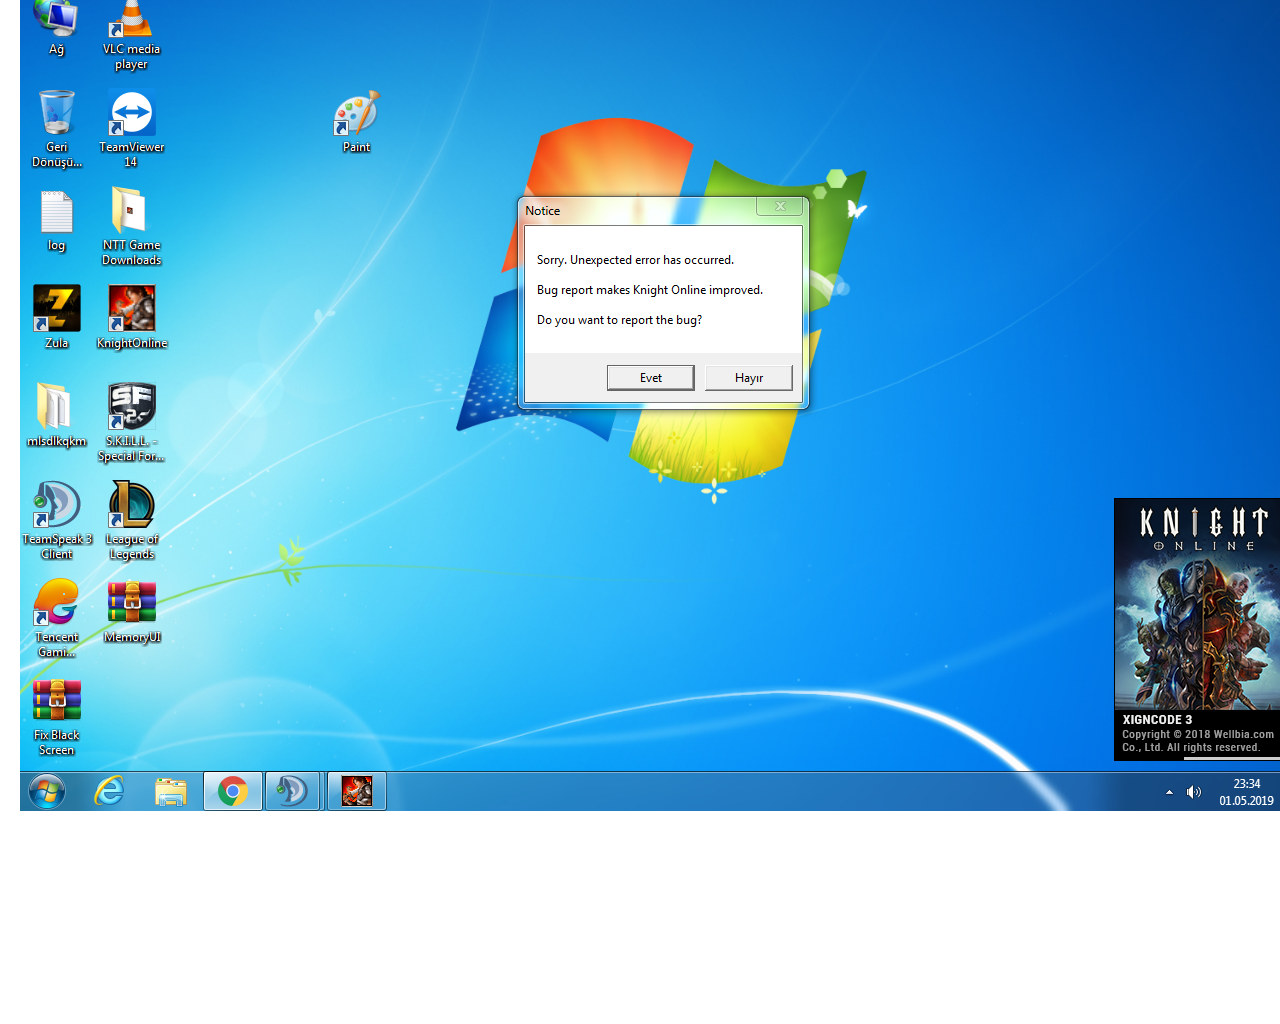Click the 'Bug report makes Knight Online improved.' line

(650, 290)
